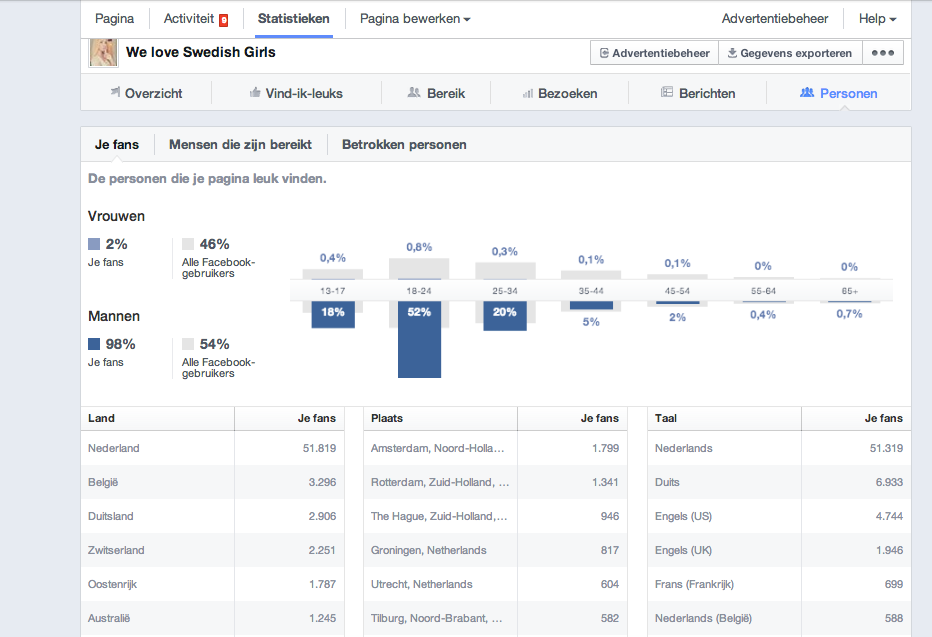This screenshot has width=932, height=637.
Task: Click the 20% bar for men 25-34
Action: [x=505, y=316]
